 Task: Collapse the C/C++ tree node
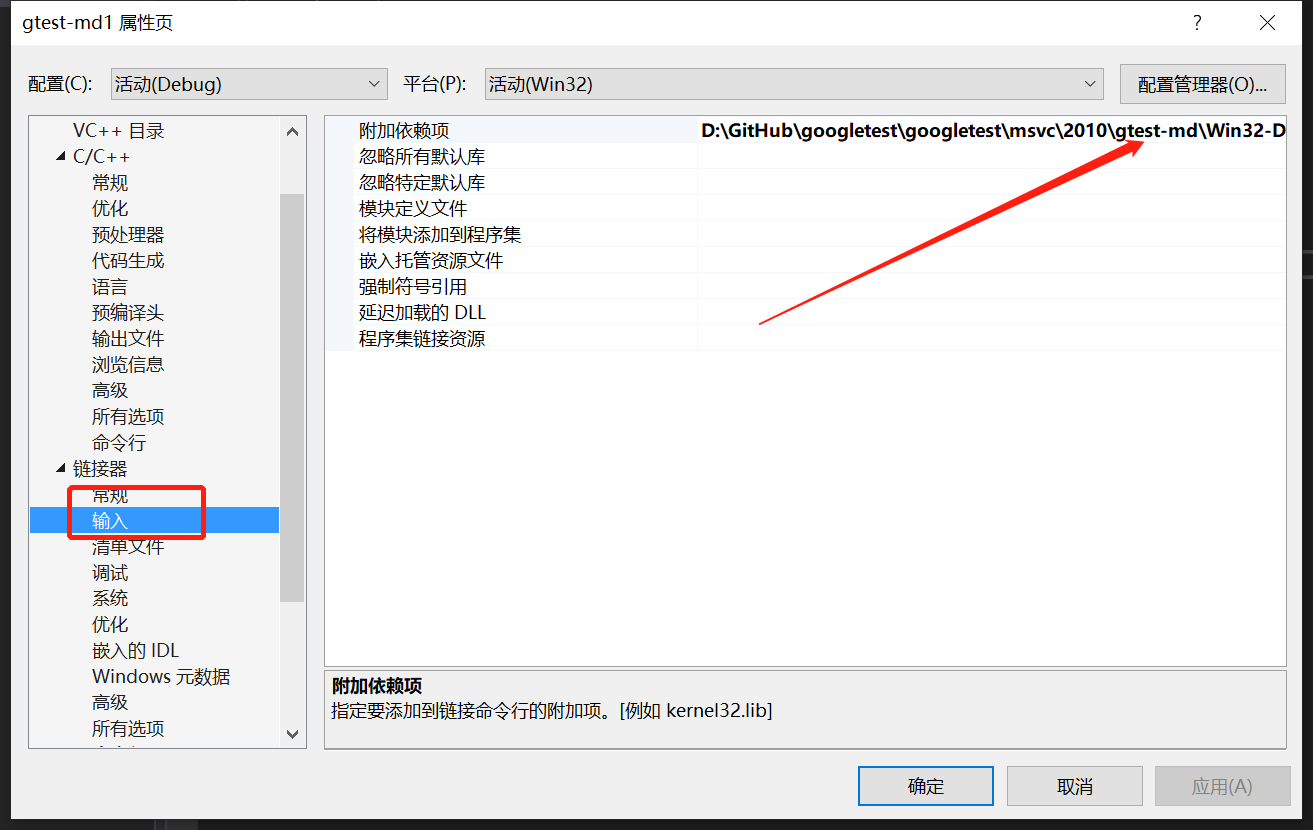pos(61,157)
